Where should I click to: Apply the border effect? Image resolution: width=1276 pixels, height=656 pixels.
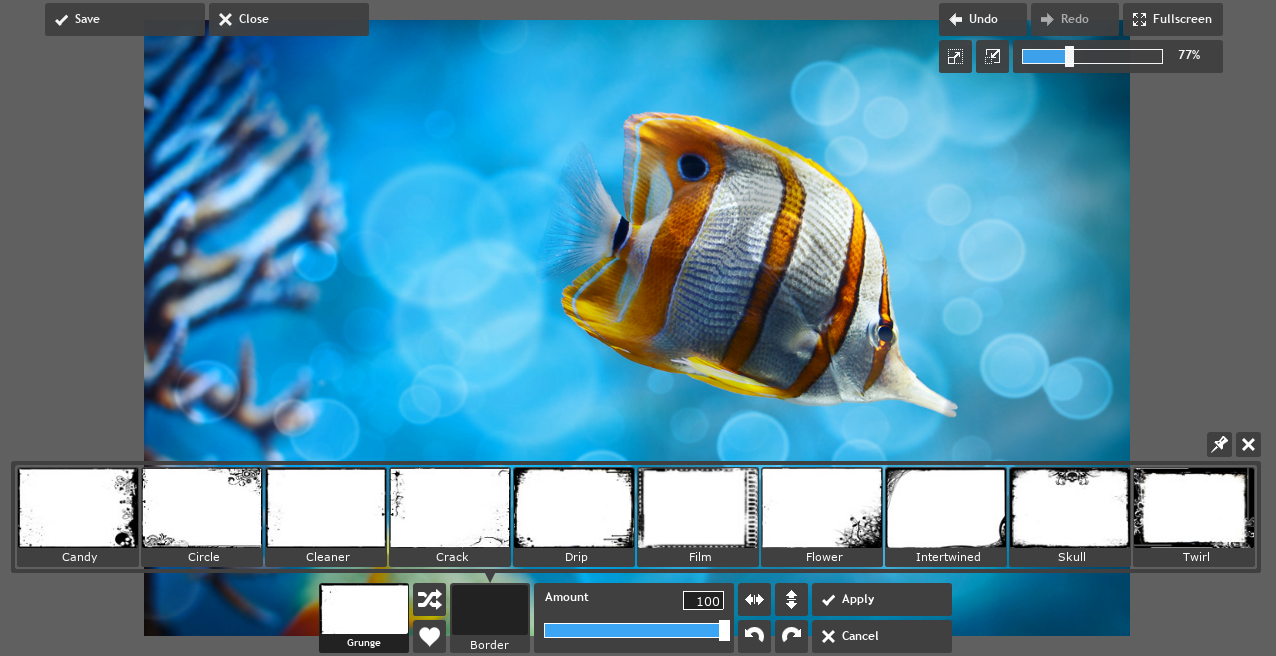click(x=881, y=600)
